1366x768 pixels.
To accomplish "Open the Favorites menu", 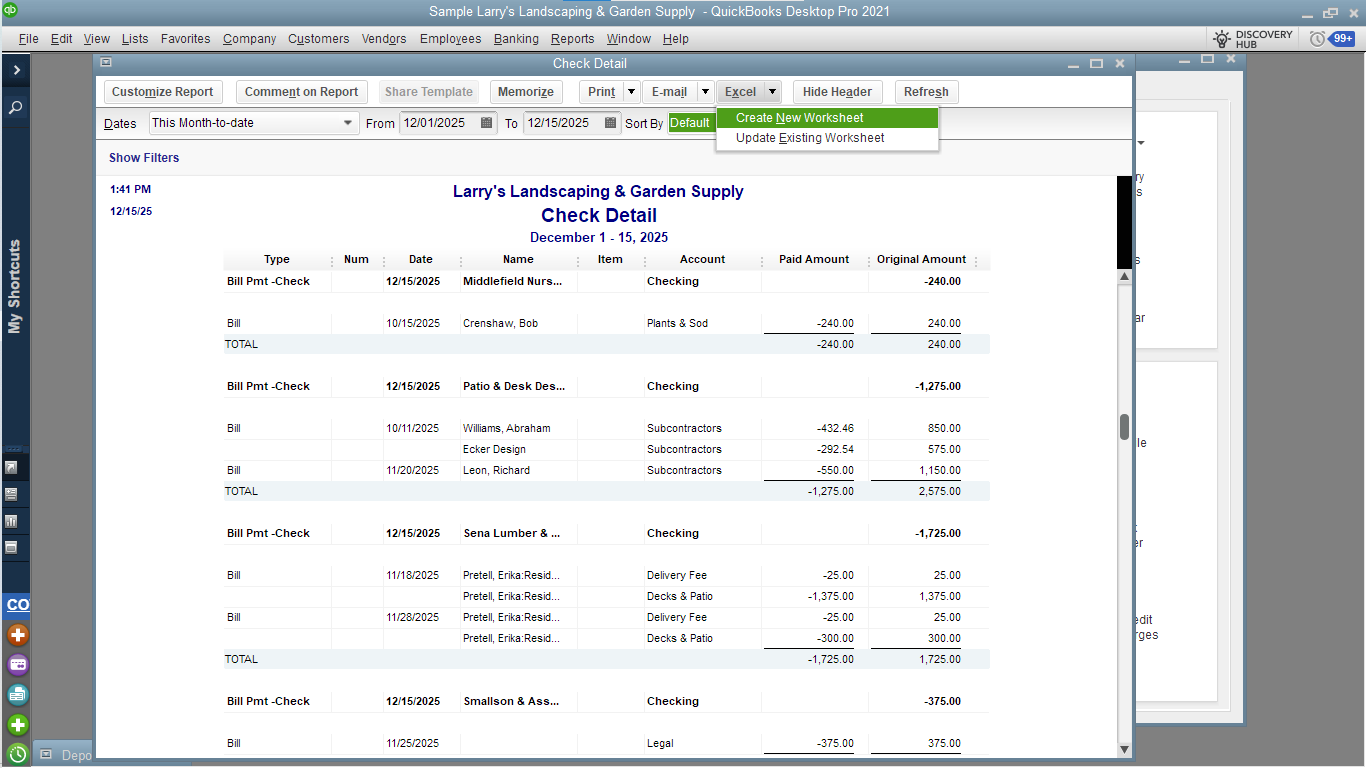I will 186,39.
